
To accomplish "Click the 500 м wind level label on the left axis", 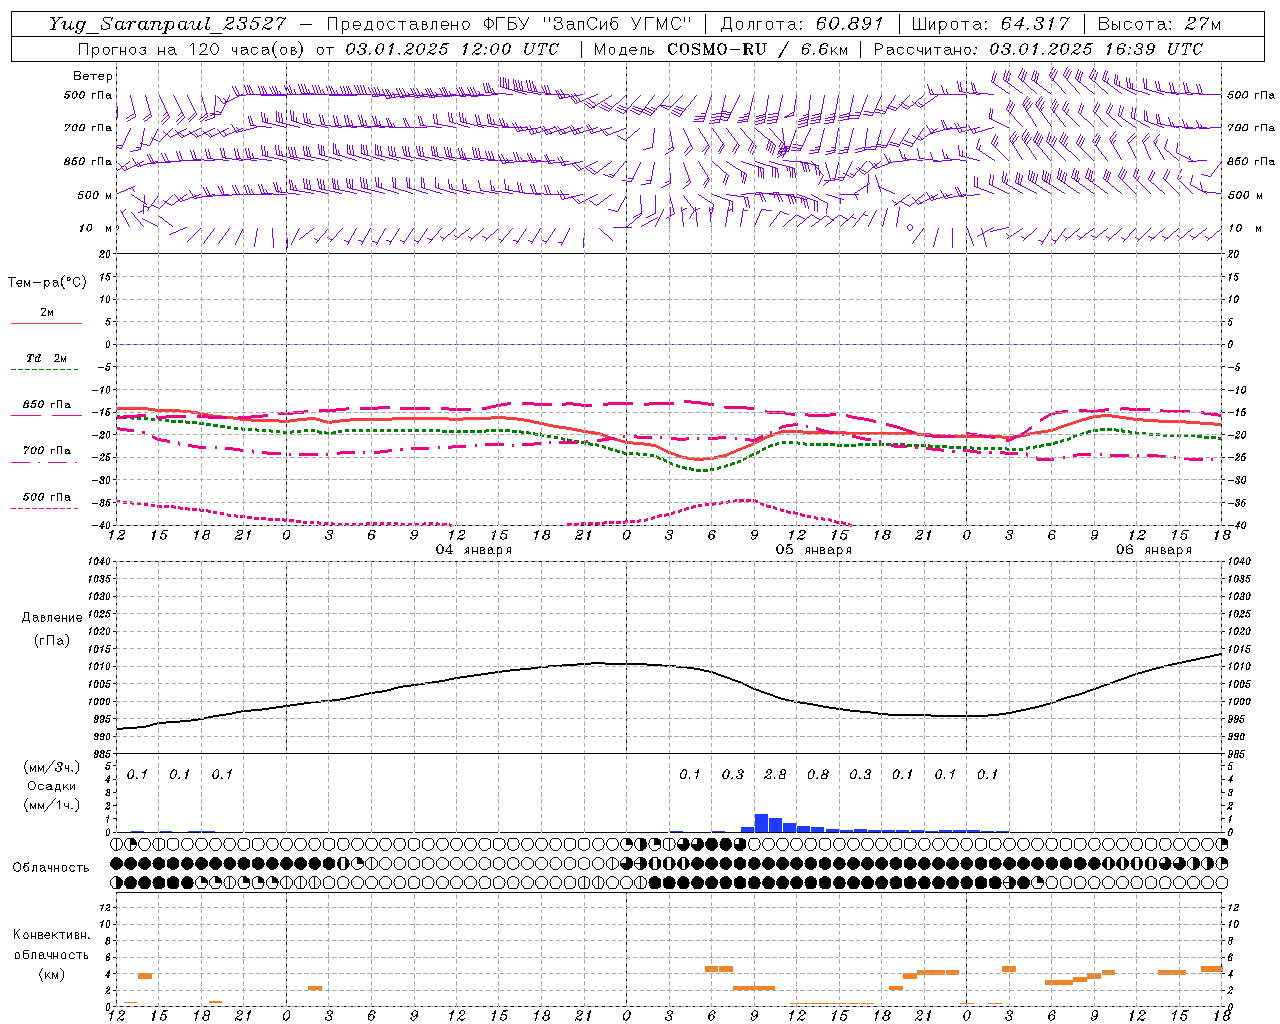I will [95, 195].
